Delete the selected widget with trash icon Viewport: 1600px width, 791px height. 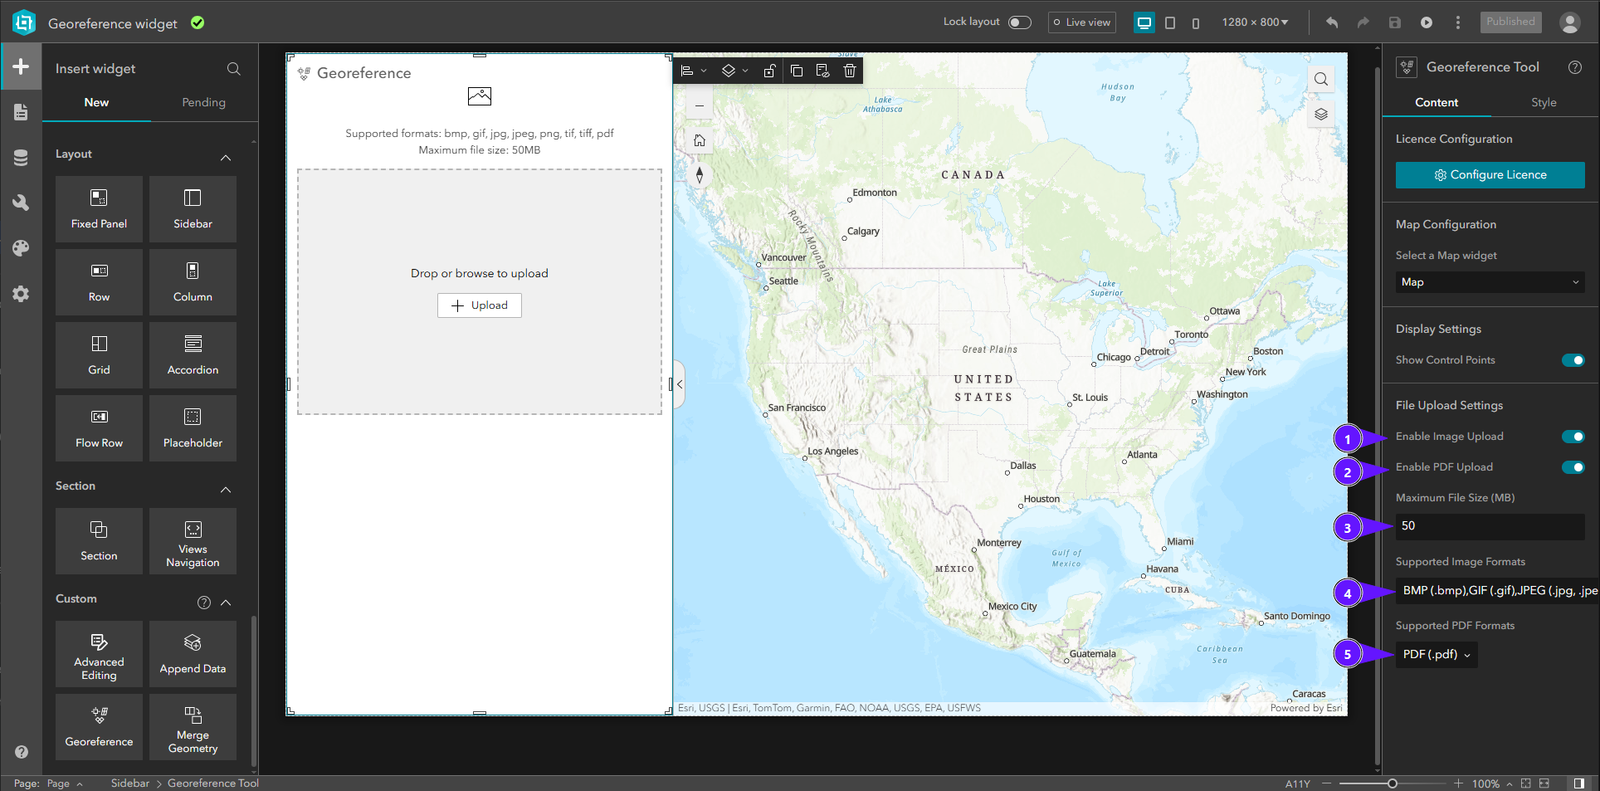coord(850,71)
